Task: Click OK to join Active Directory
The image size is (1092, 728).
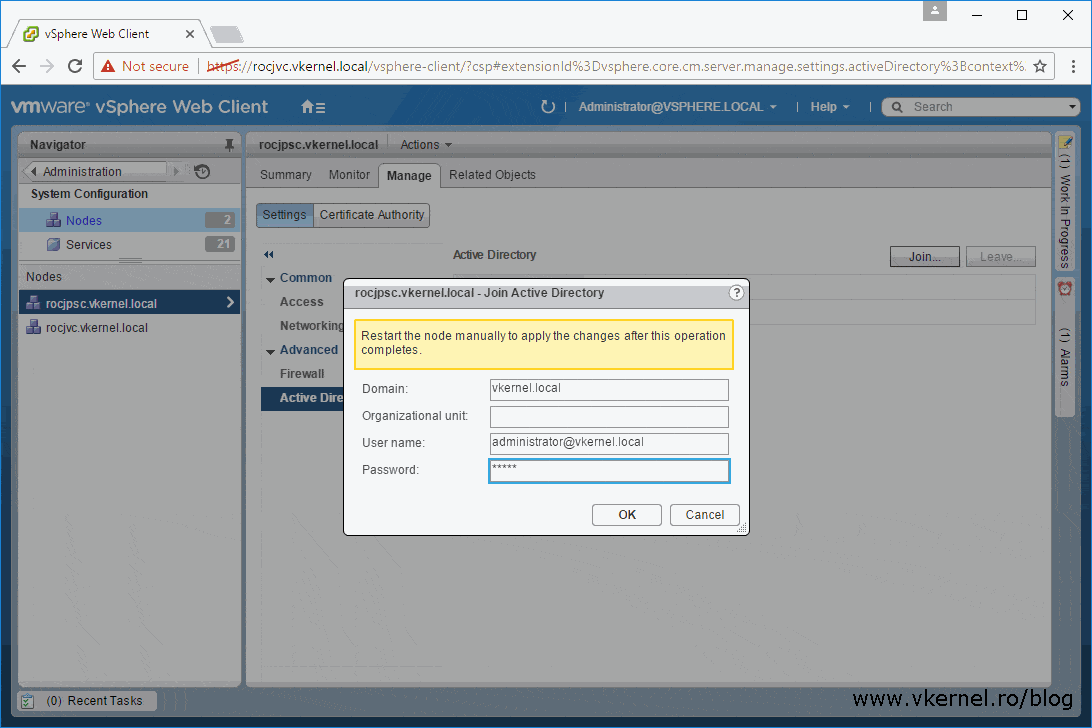Action: pyautogui.click(x=626, y=514)
